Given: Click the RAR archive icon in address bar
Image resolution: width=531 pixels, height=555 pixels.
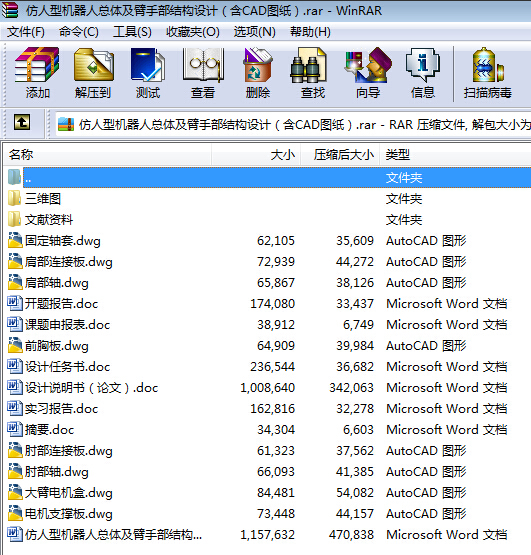Looking at the screenshot, I should tap(66, 124).
